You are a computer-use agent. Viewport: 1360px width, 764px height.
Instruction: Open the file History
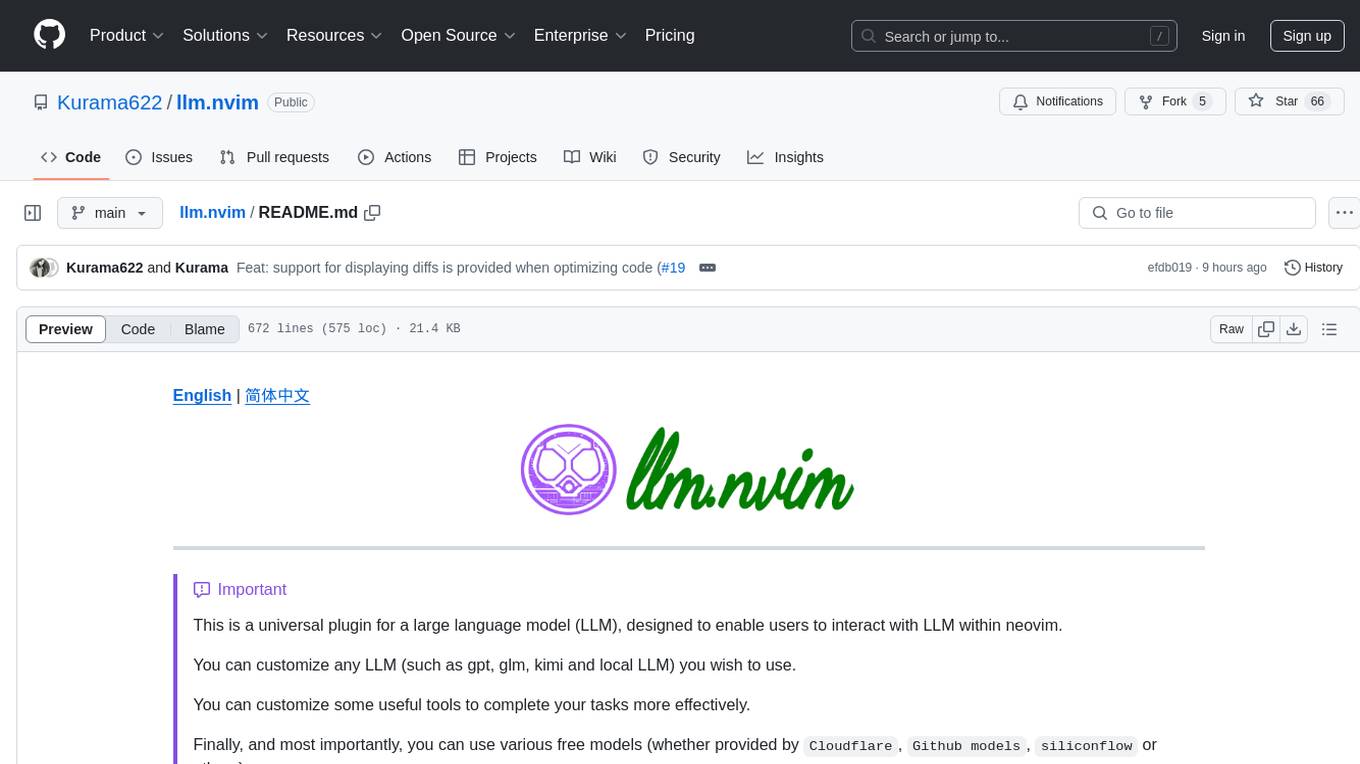pyautogui.click(x=1313, y=268)
